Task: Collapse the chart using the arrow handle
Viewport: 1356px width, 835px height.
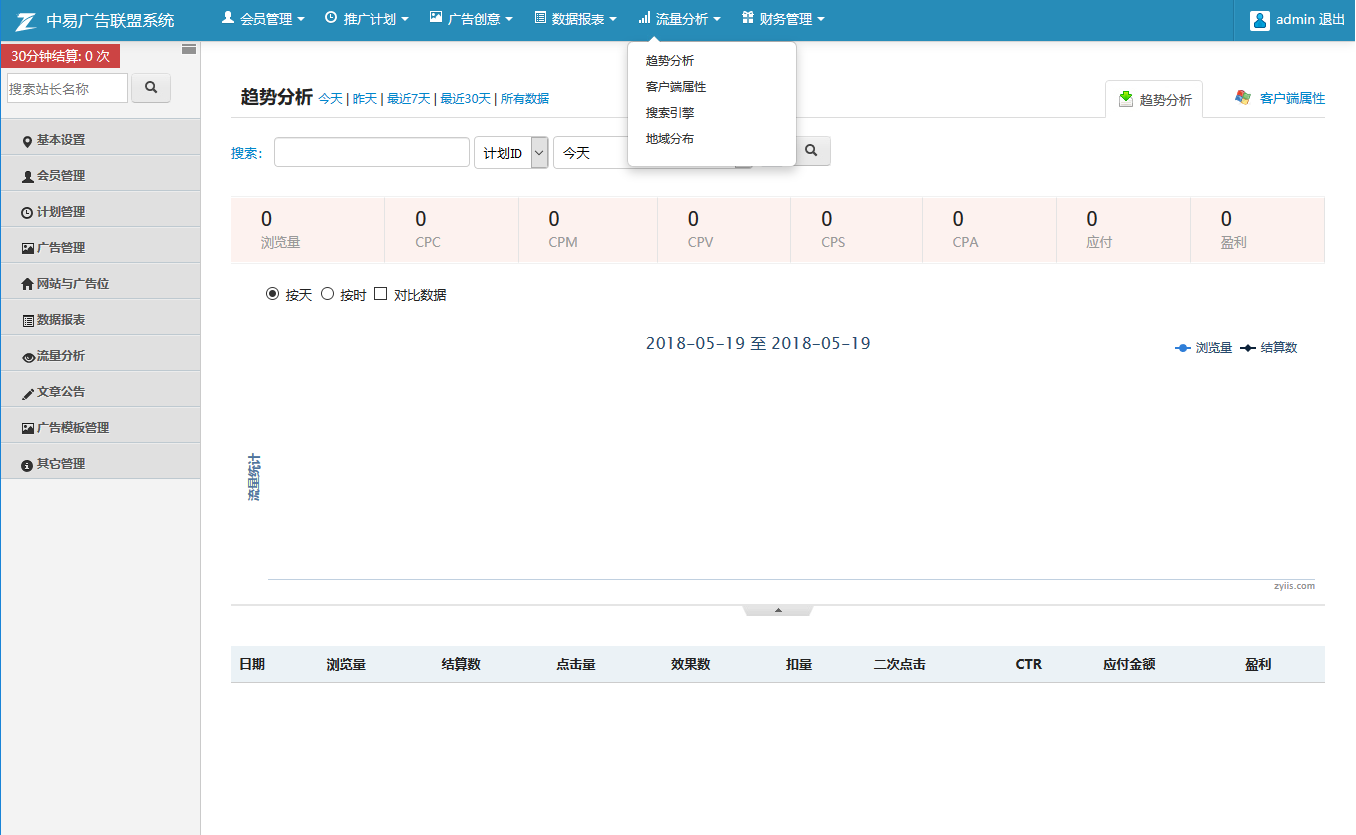Action: (x=778, y=610)
